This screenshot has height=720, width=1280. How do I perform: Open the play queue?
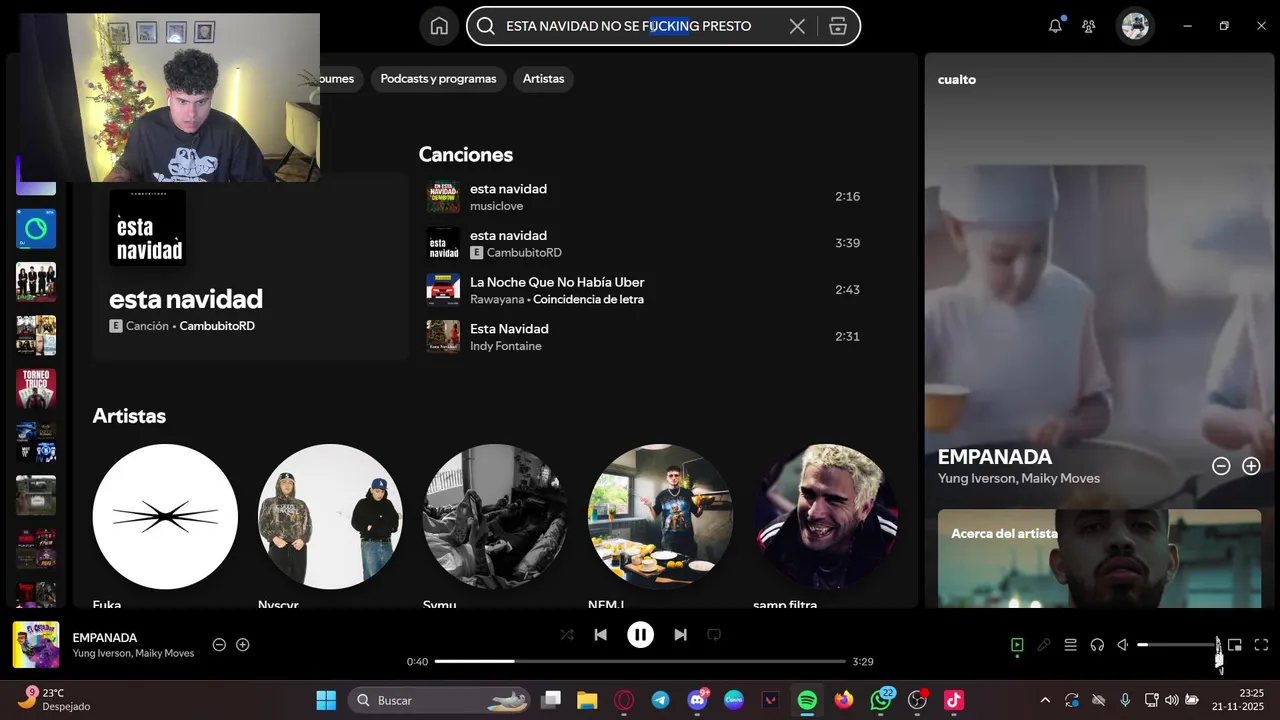(1070, 645)
